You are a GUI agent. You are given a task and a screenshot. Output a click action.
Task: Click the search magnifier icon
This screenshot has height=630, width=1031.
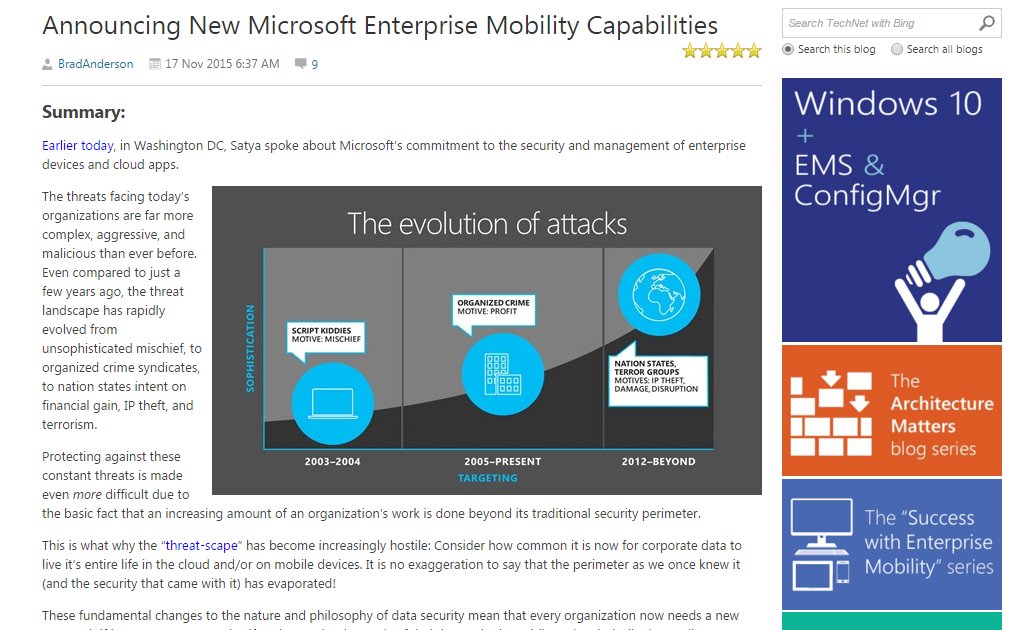[986, 23]
